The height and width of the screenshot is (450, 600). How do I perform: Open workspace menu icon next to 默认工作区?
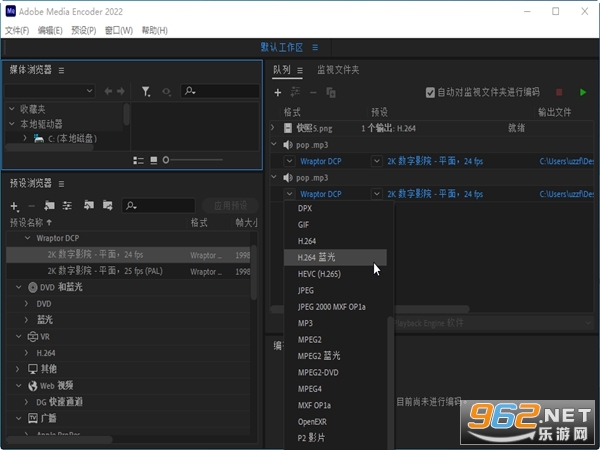[315, 47]
